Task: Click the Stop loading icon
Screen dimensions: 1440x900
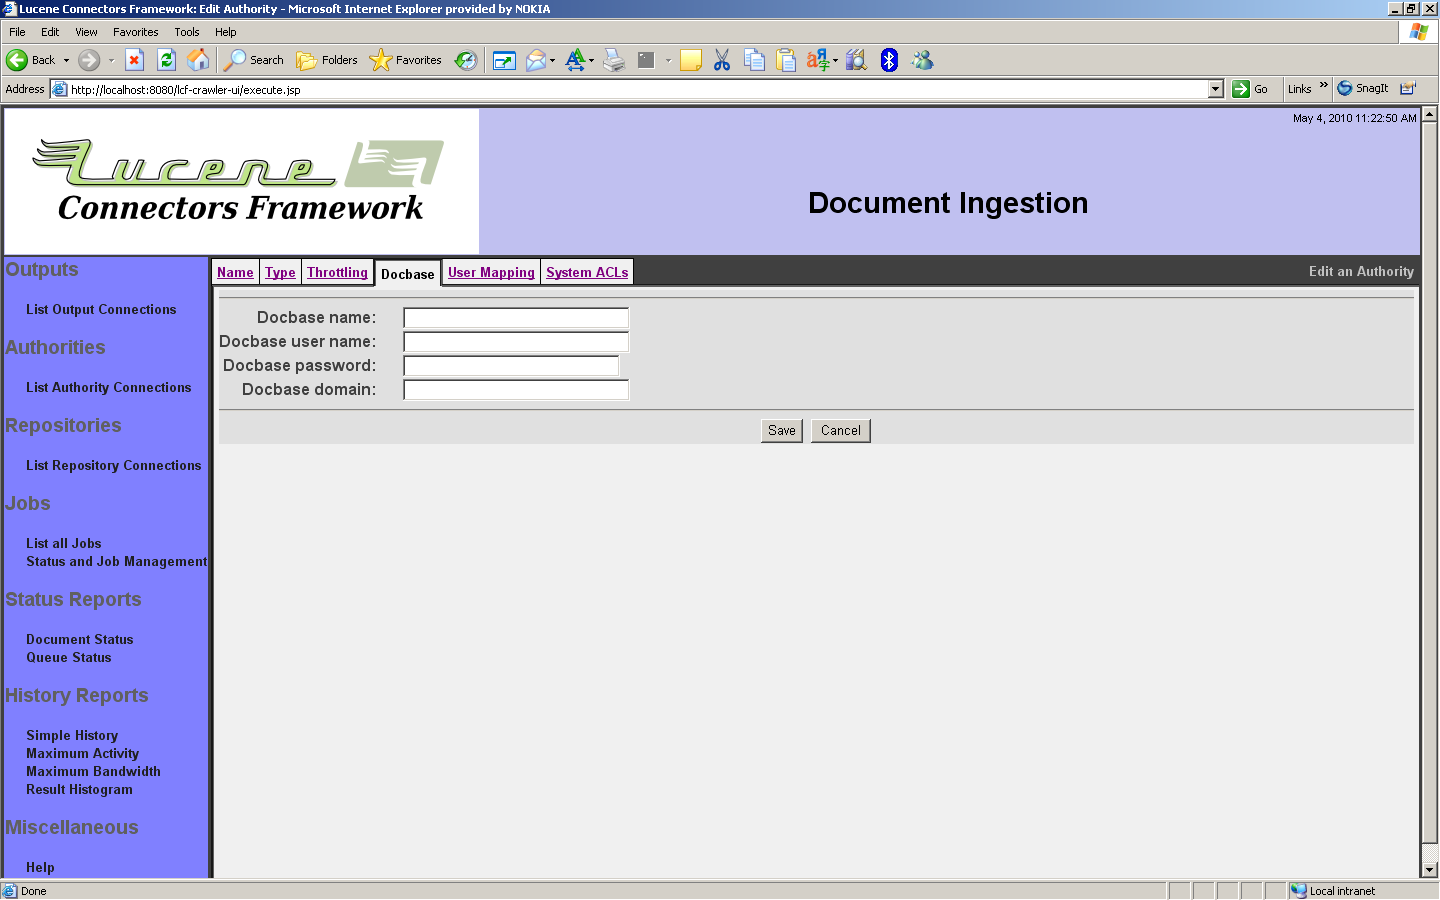Action: (x=134, y=60)
